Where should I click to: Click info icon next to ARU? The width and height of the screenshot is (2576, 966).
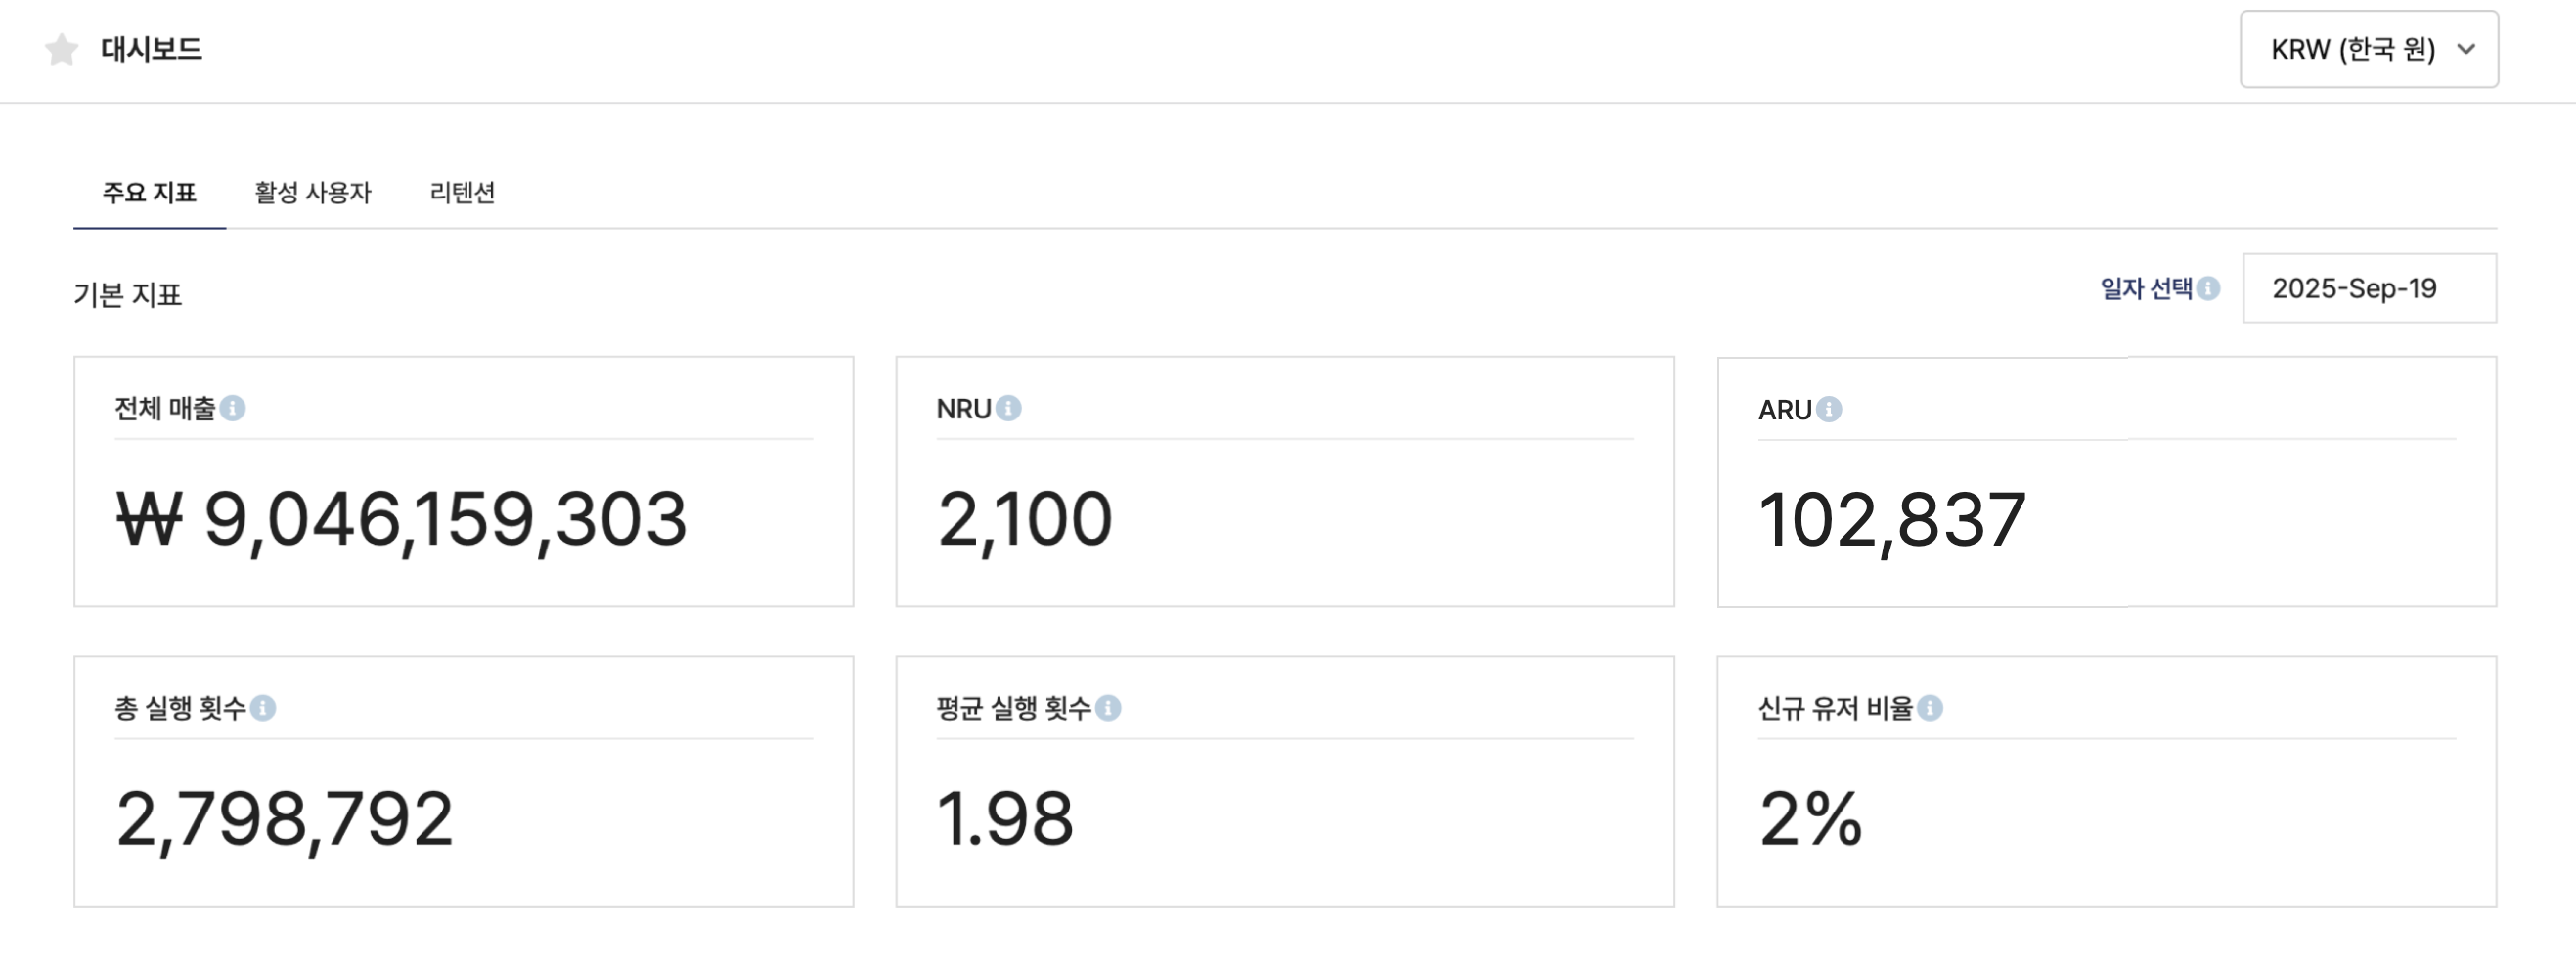[1829, 409]
